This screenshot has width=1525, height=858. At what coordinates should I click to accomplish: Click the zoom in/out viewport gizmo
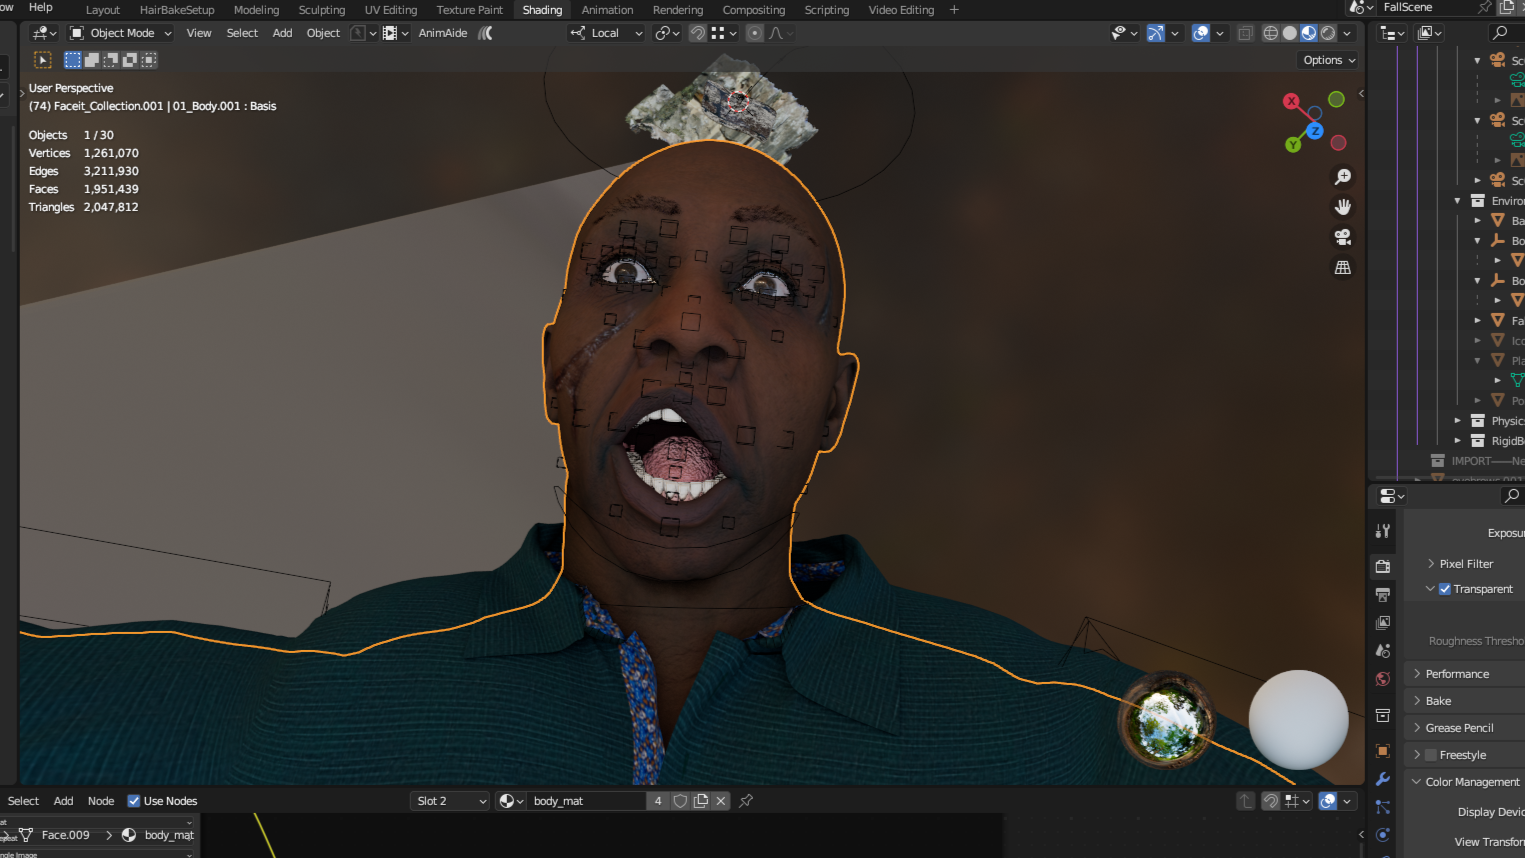[x=1342, y=177]
